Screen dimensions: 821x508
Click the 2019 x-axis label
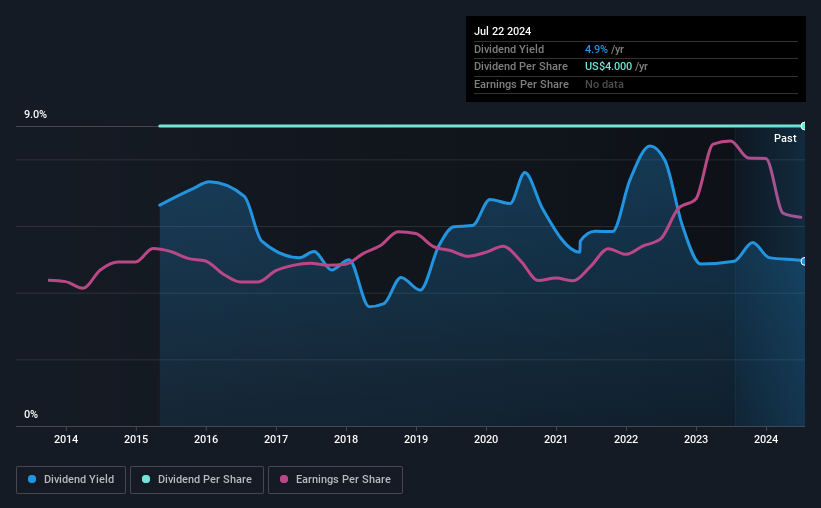pos(416,439)
